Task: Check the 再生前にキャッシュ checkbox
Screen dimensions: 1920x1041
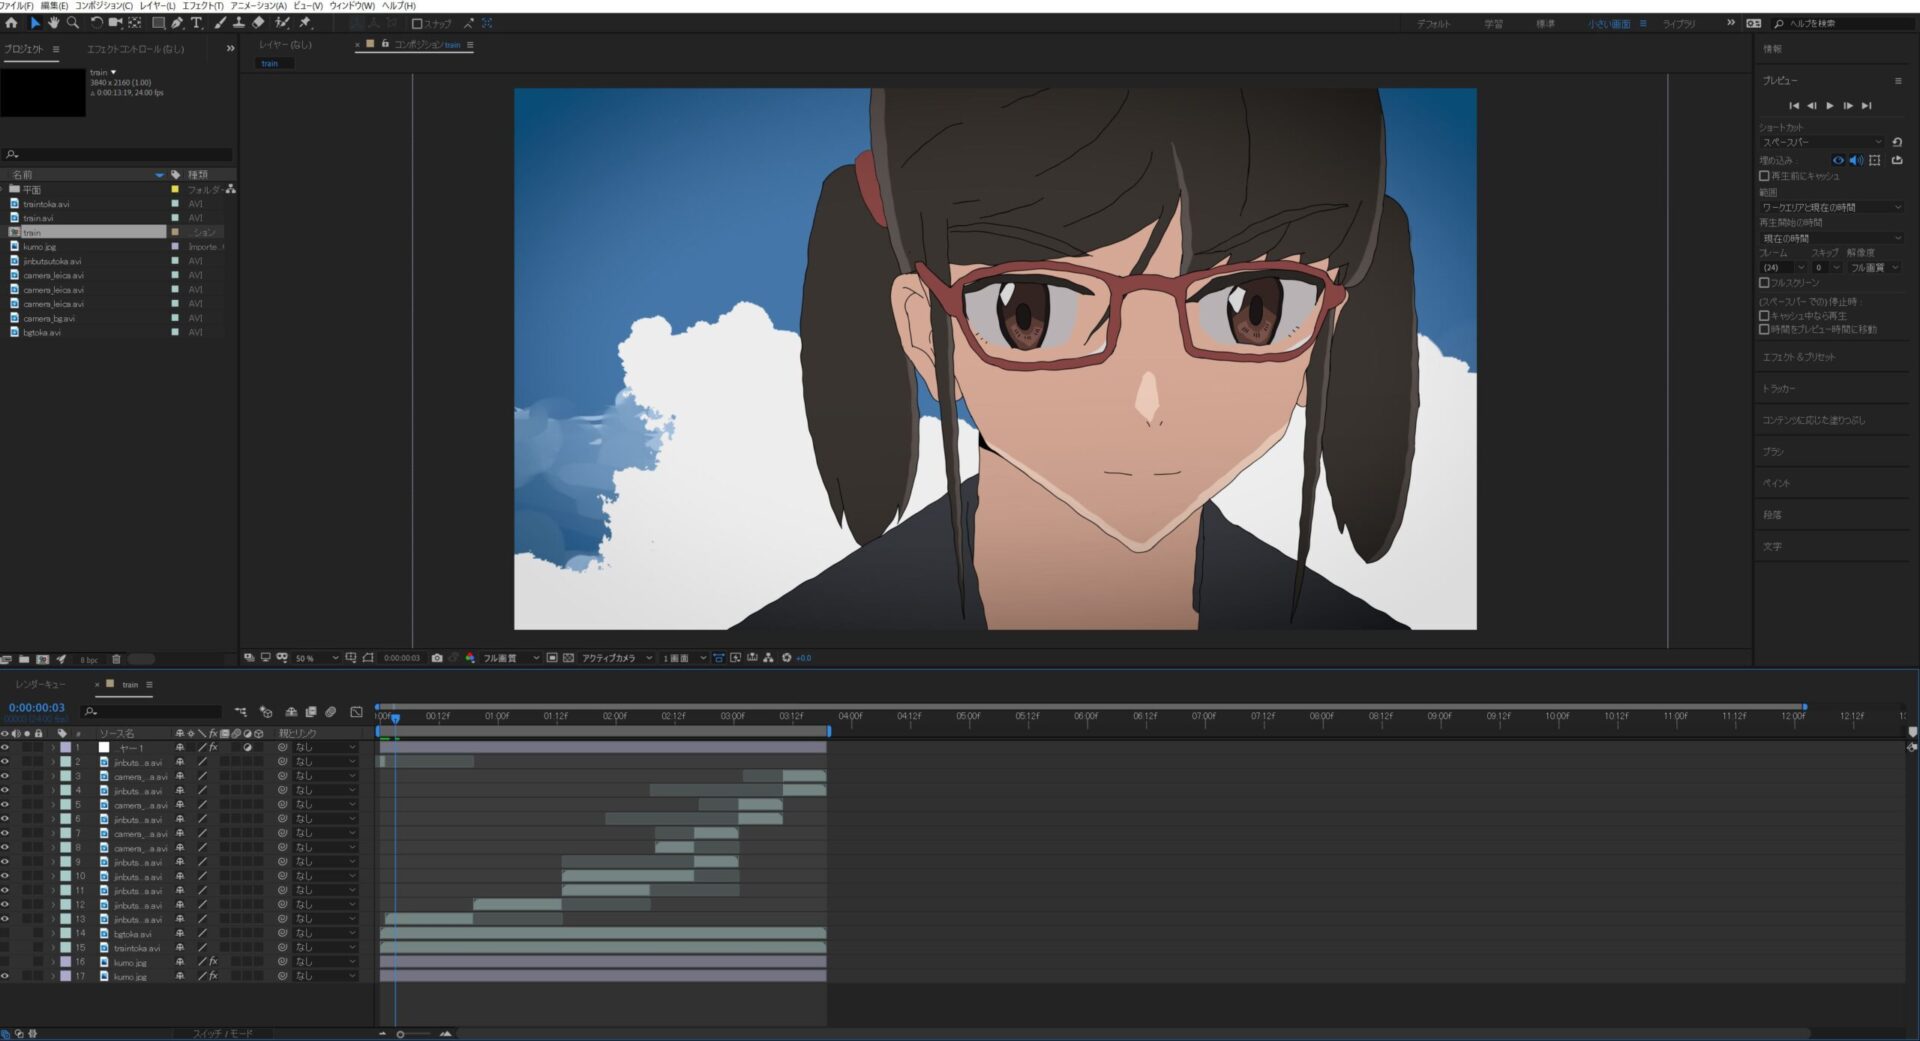Action: click(1765, 176)
